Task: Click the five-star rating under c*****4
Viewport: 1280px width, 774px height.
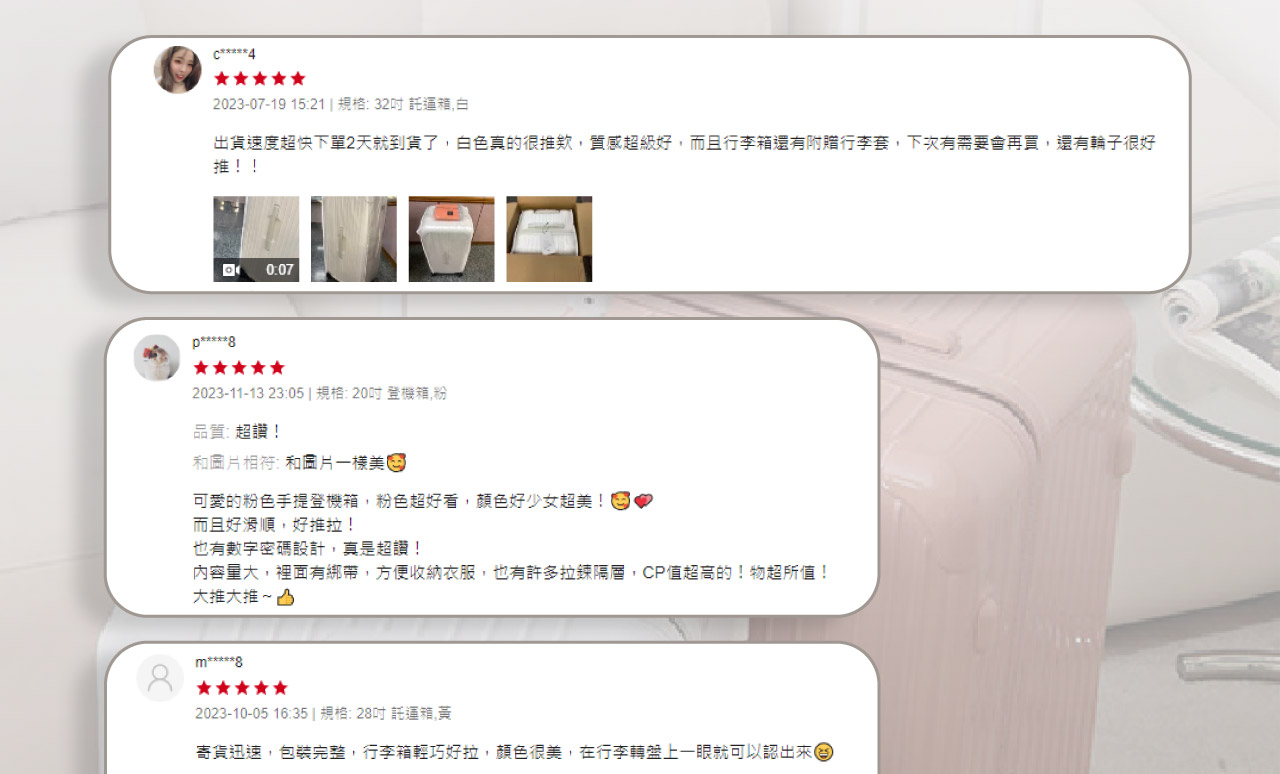Action: 259,78
